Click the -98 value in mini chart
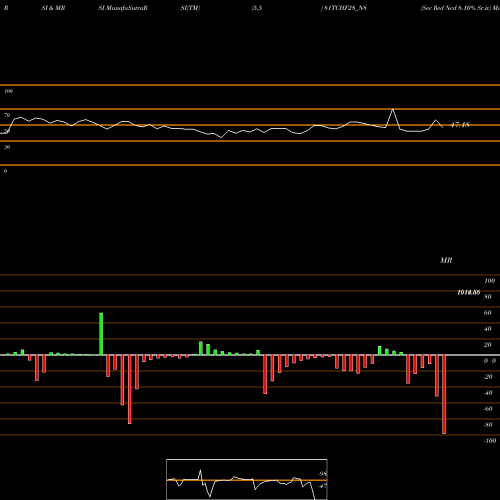This screenshot has width=500, height=500. pos(322,474)
